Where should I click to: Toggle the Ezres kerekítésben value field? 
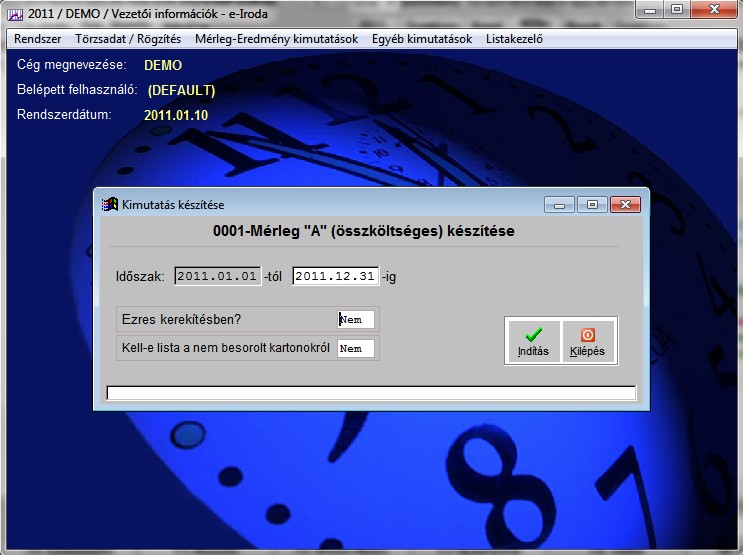click(355, 319)
